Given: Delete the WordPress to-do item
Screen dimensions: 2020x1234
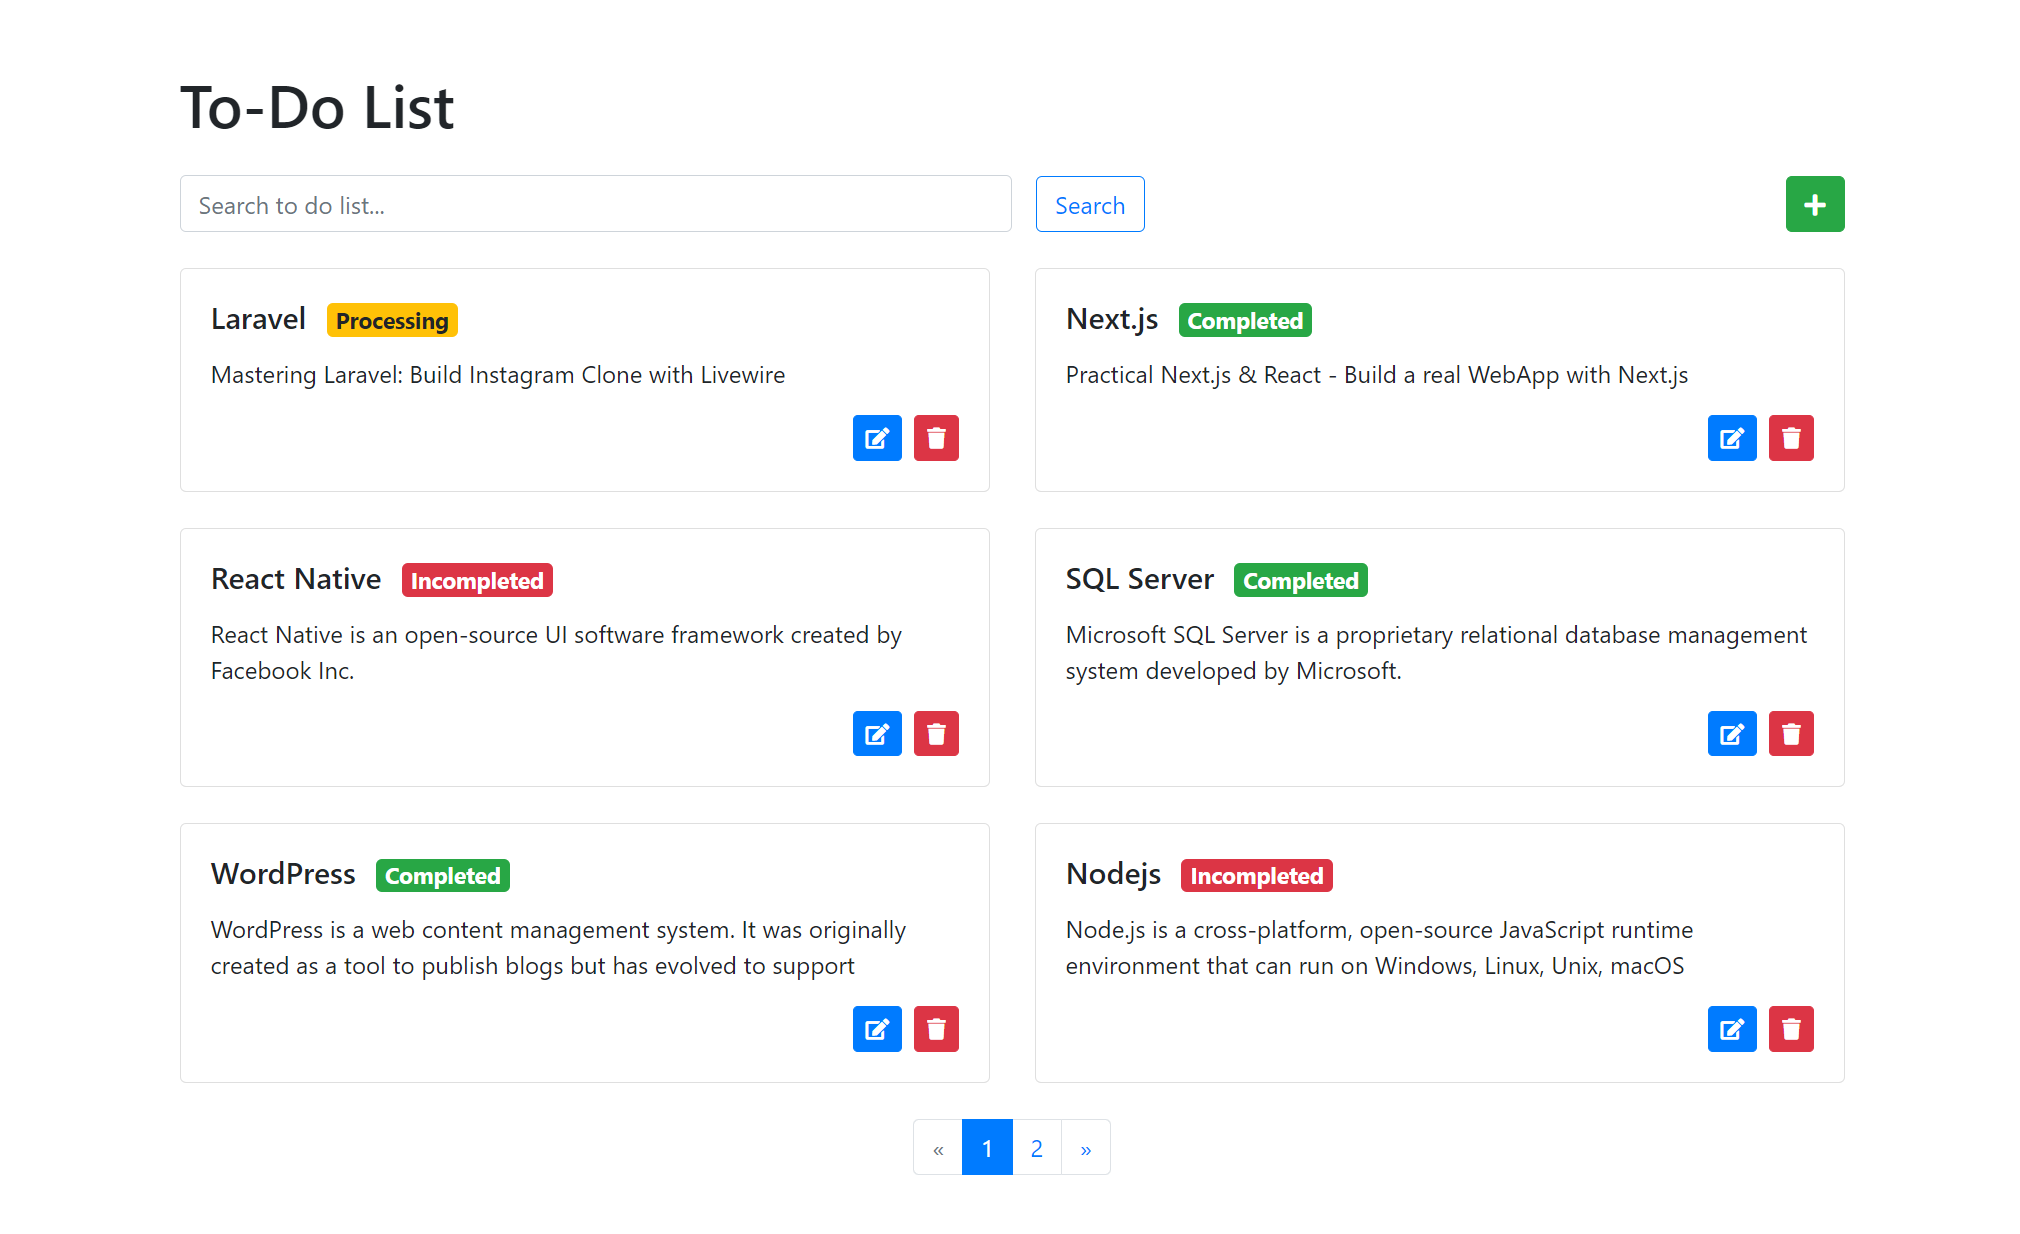Looking at the screenshot, I should click(x=935, y=1029).
